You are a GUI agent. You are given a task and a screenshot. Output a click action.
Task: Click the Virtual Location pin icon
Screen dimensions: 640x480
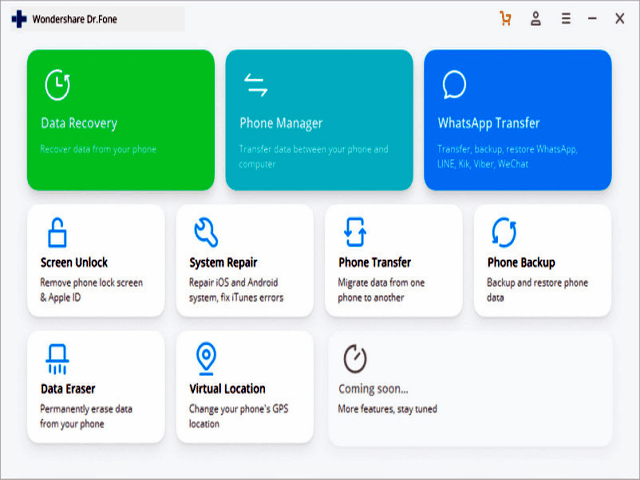pos(206,359)
